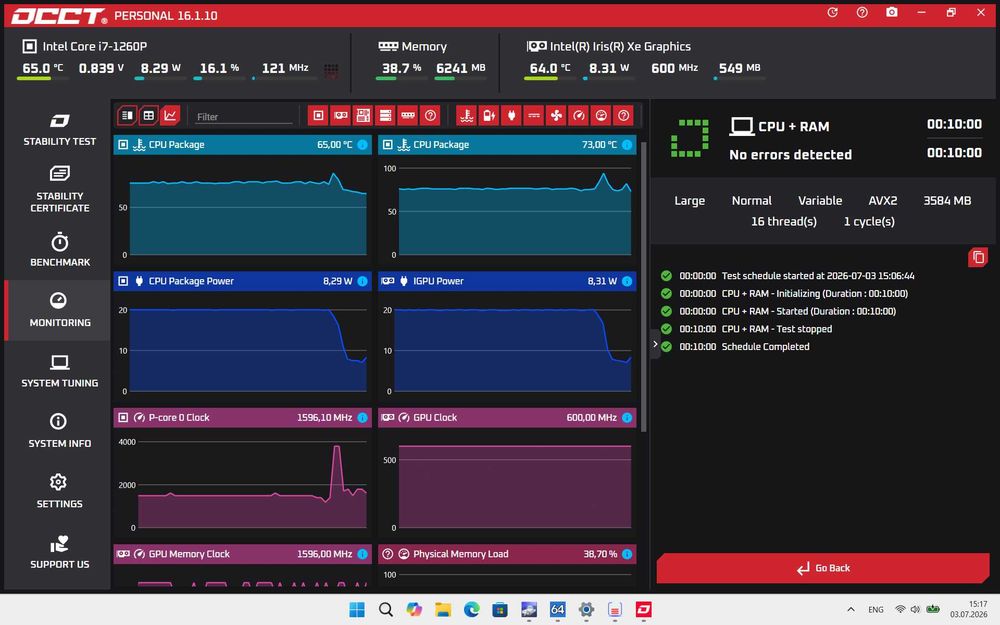Click the 'CPU + RAM - Test stopped' log entry

pyautogui.click(x=776, y=329)
